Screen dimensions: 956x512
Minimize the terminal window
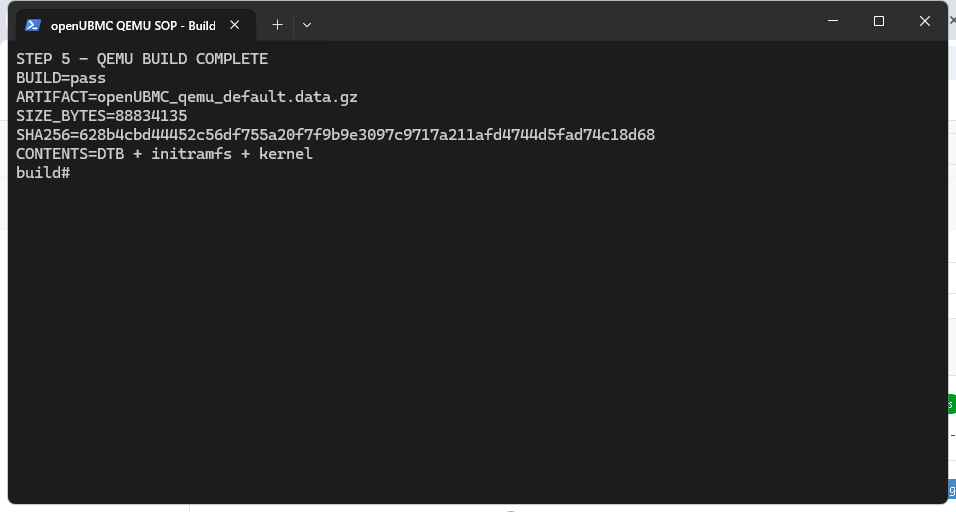833,21
